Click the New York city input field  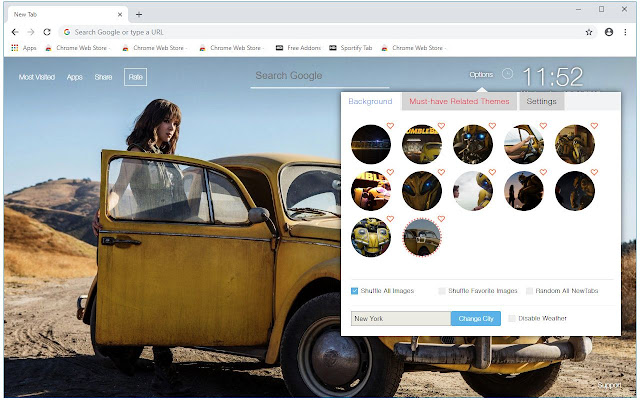[x=401, y=318]
